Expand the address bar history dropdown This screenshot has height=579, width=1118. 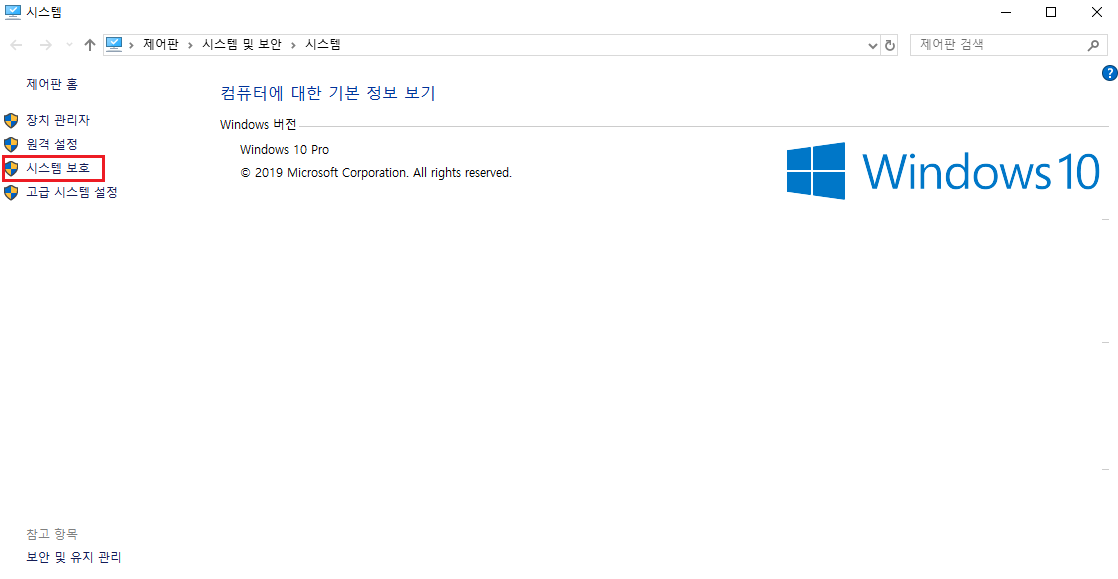click(x=873, y=45)
